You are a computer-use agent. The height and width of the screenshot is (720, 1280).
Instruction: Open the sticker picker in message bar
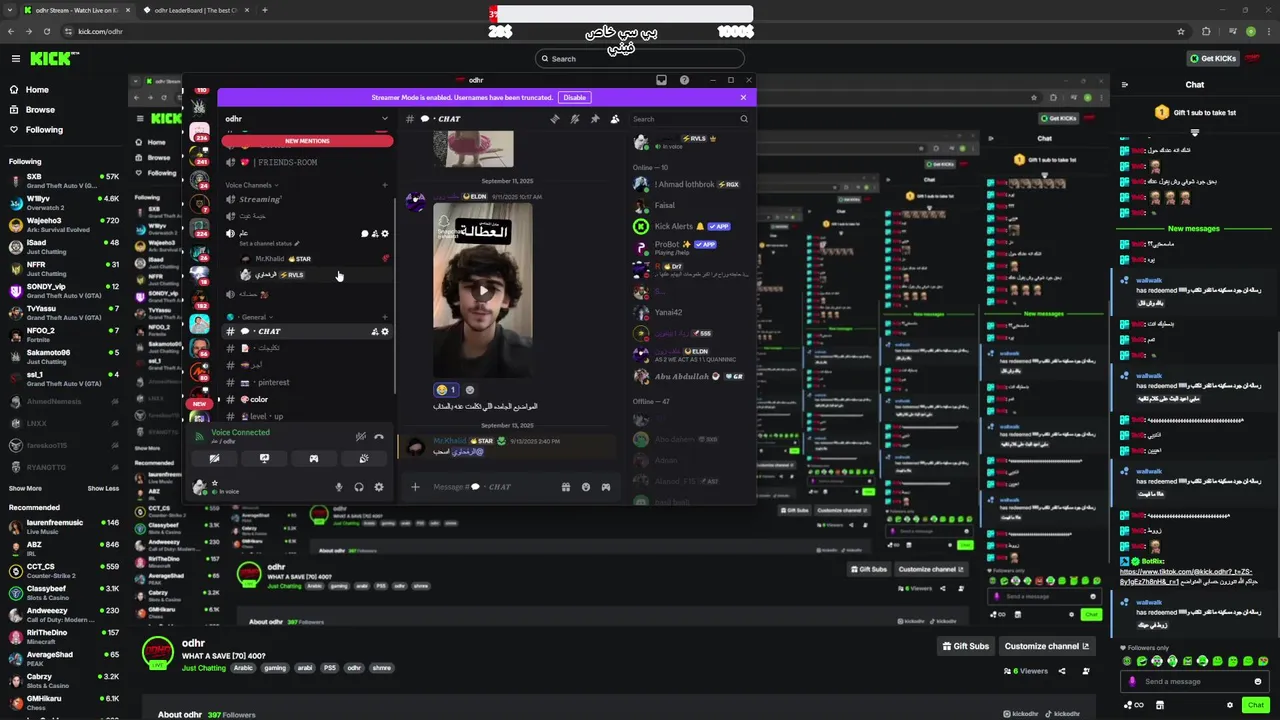tap(586, 487)
